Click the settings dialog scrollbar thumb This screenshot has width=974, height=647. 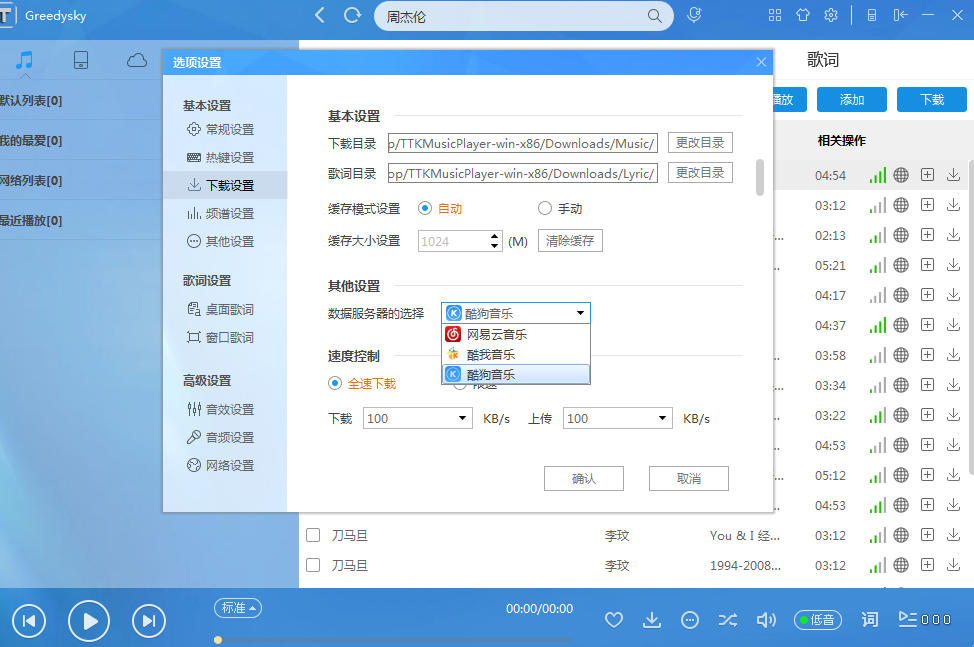pyautogui.click(x=760, y=178)
